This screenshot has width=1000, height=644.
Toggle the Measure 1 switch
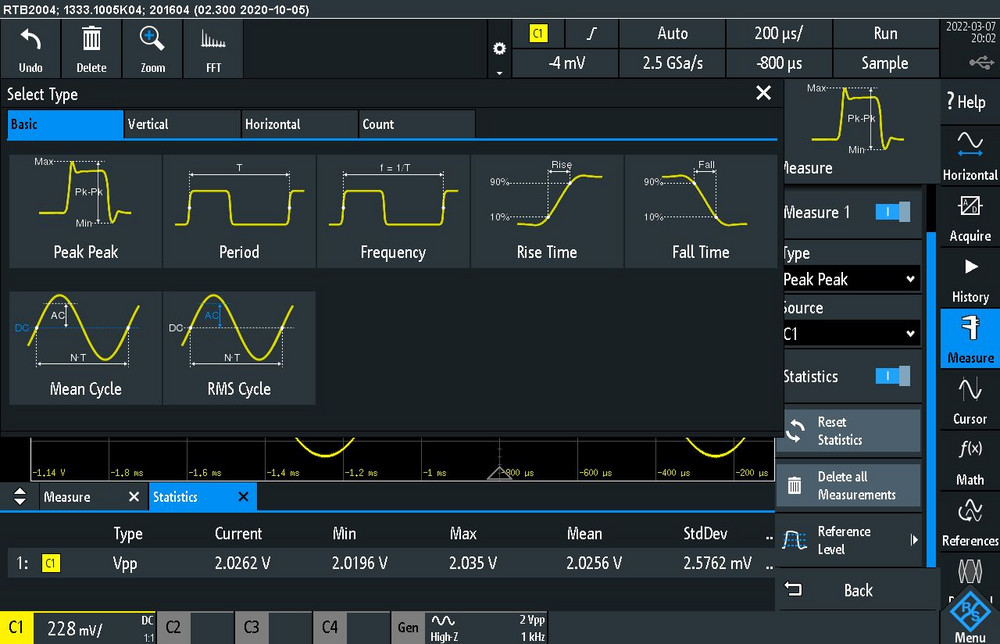893,212
